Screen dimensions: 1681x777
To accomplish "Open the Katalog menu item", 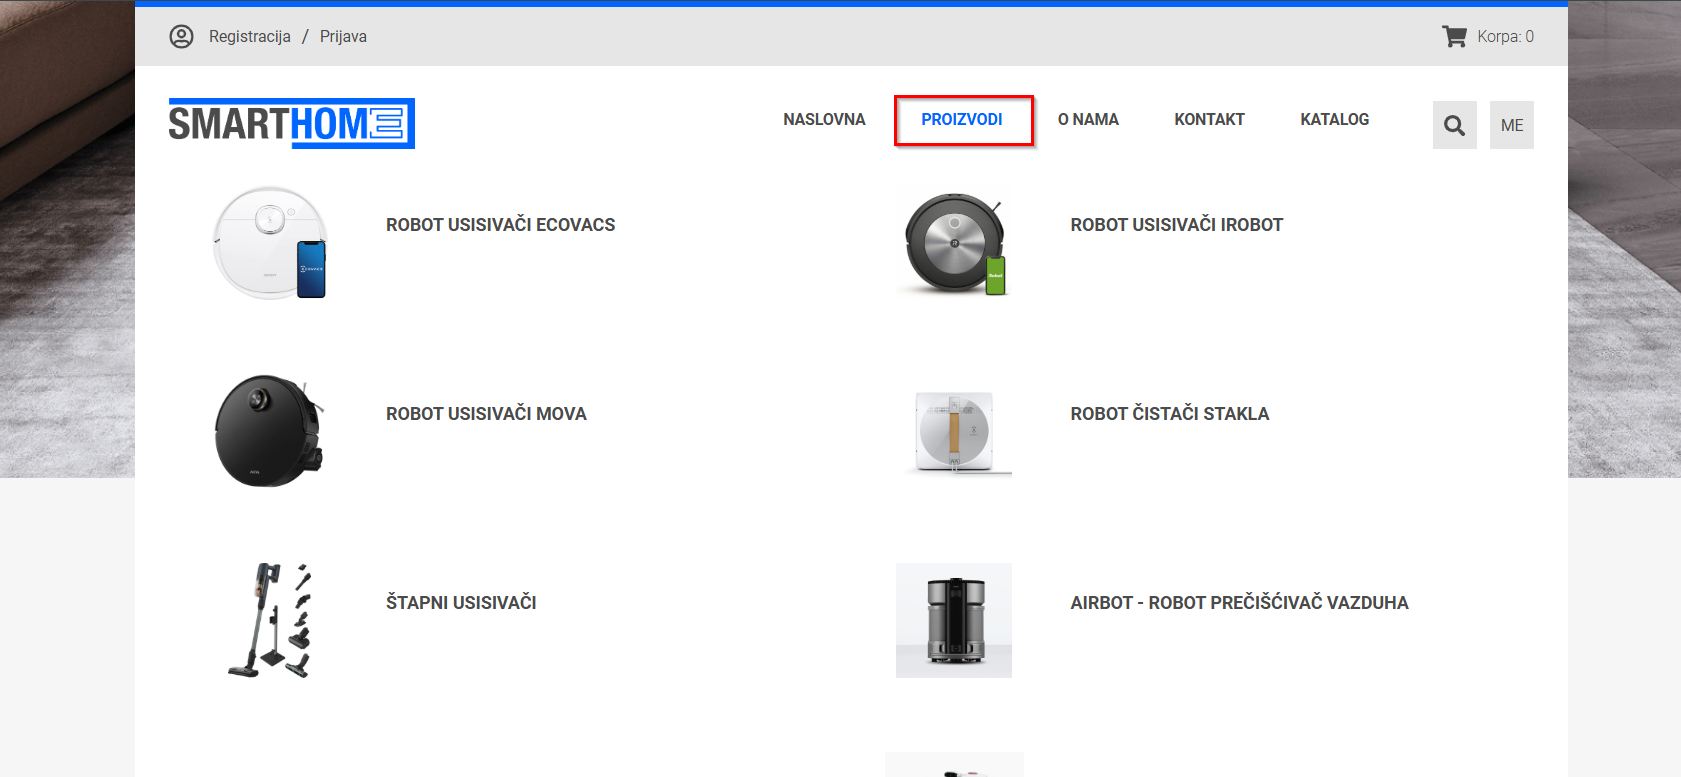I will tap(1334, 120).
